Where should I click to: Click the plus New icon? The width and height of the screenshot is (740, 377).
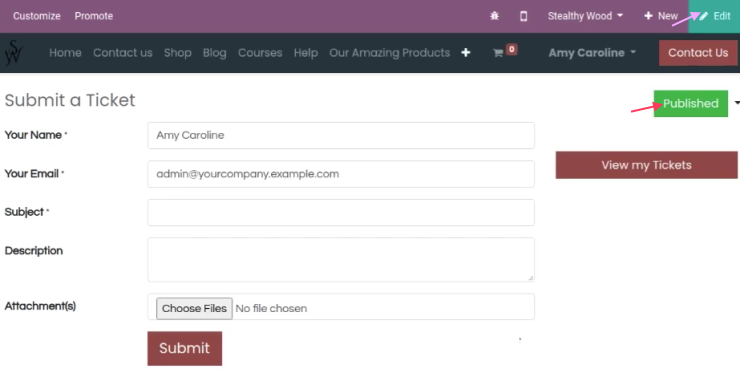(648, 16)
